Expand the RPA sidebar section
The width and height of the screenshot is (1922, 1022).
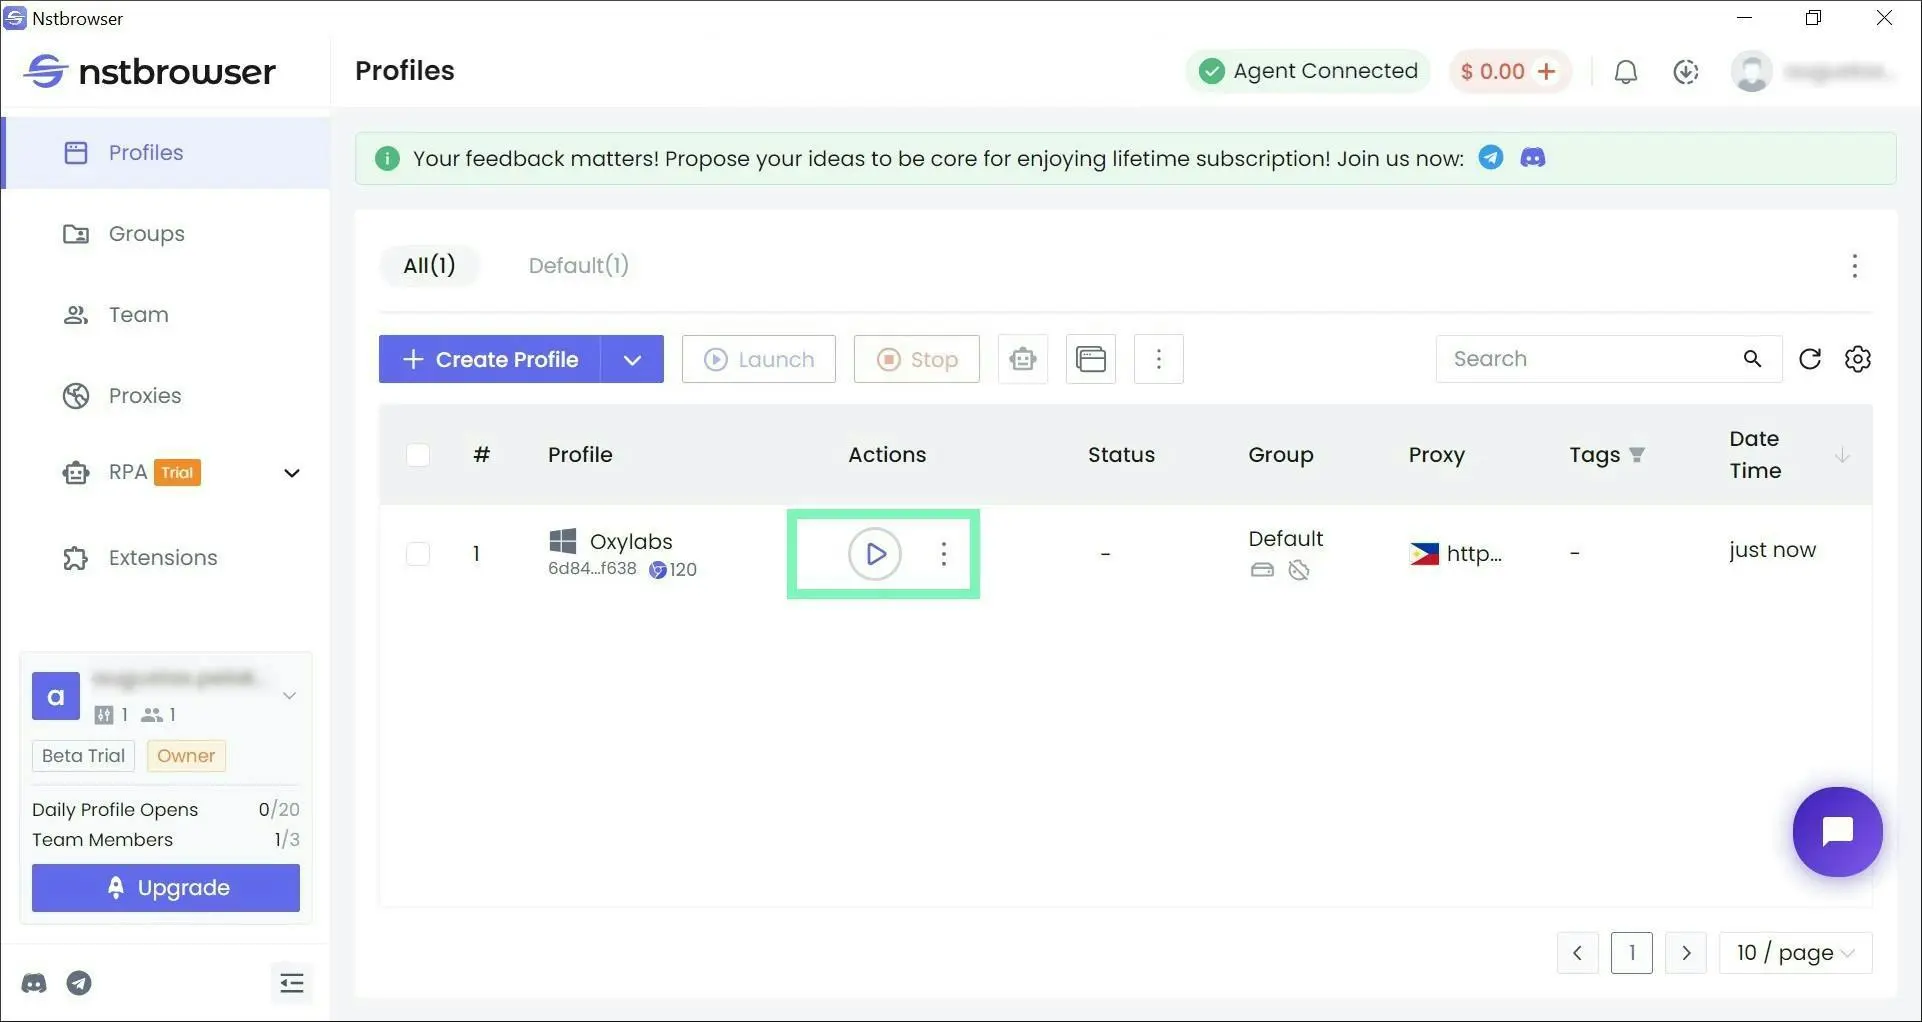[x=291, y=473]
